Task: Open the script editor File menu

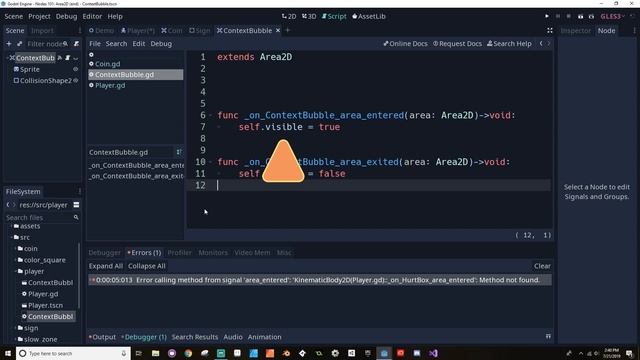Action: [95, 44]
